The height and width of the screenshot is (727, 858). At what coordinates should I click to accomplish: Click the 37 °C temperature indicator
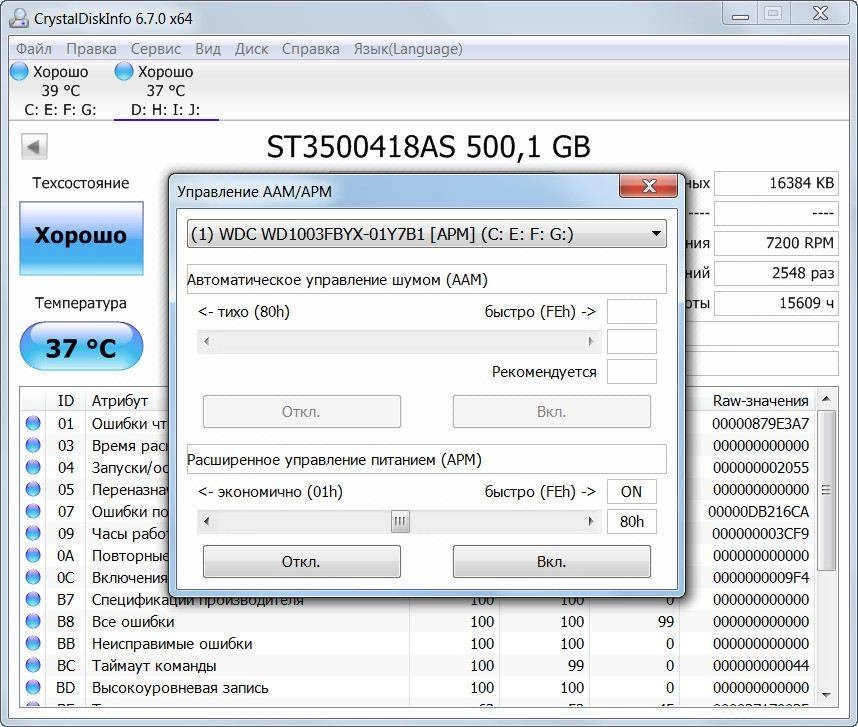pyautogui.click(x=82, y=347)
